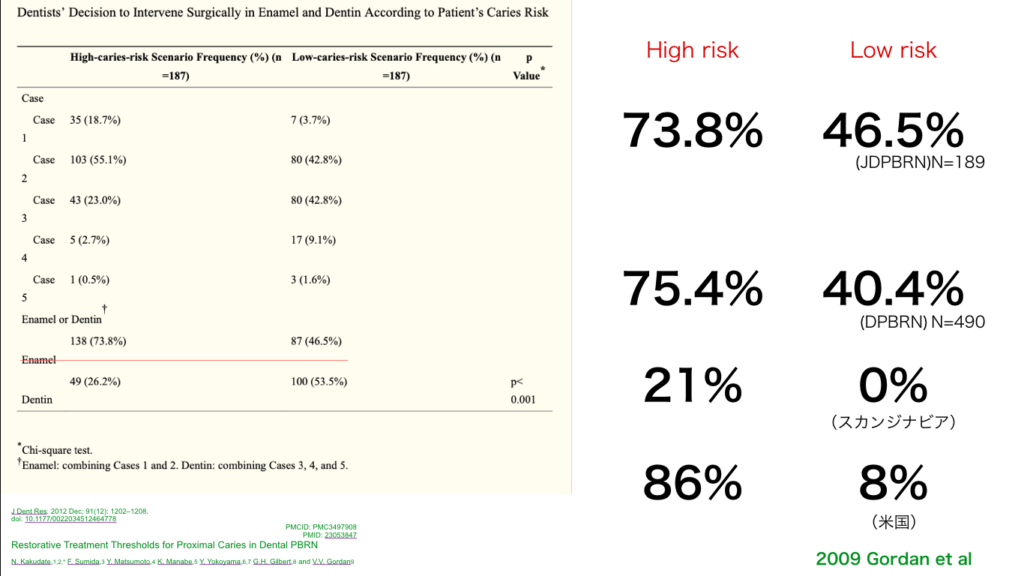Click the 138 (73.8%) table cell
This screenshot has width=1024, height=576.
click(98, 341)
